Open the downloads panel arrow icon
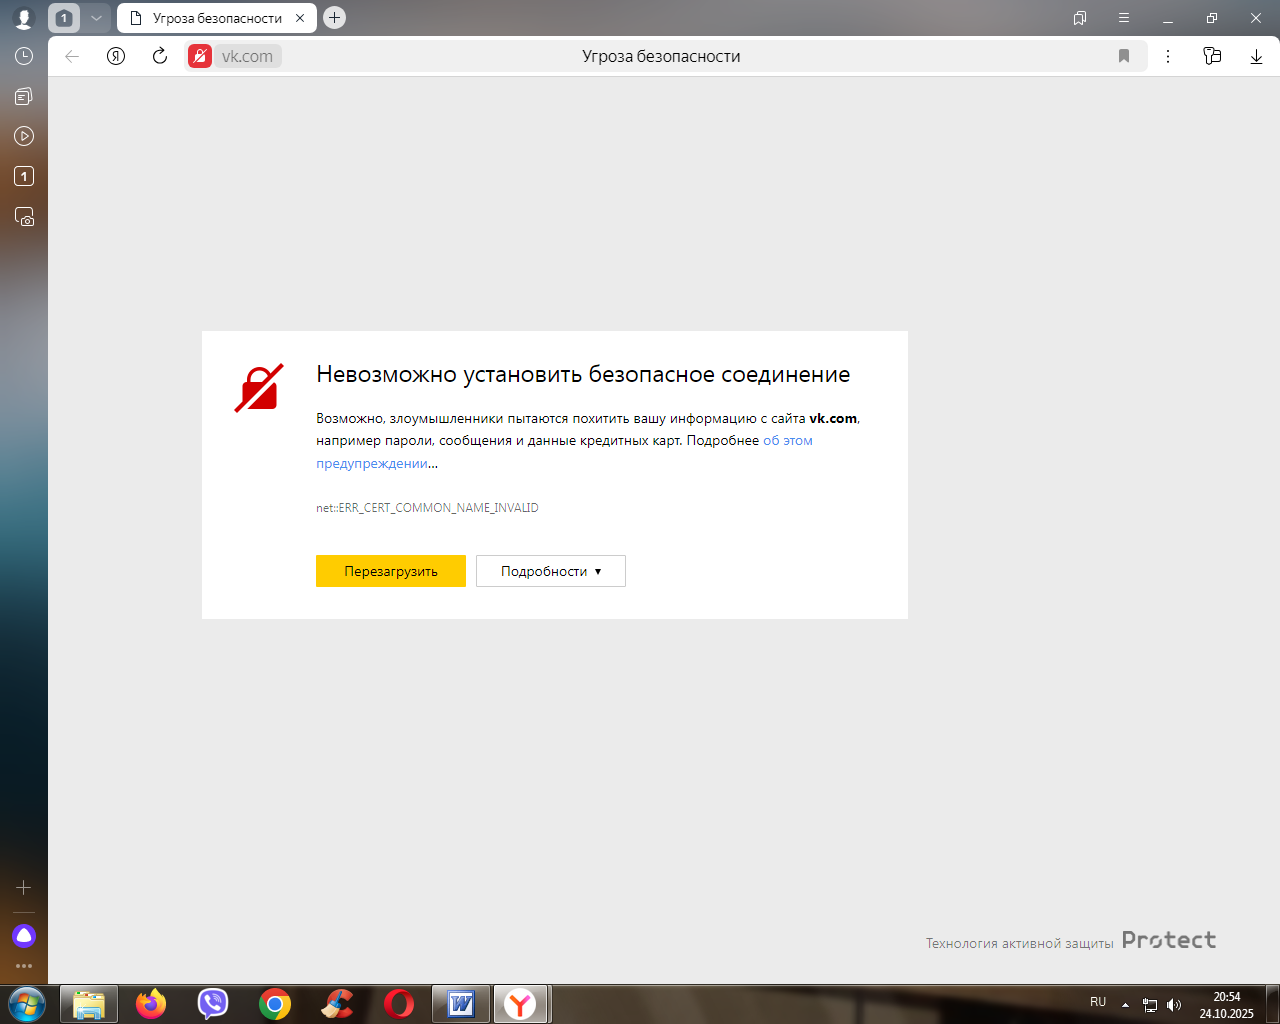The width and height of the screenshot is (1280, 1024). tap(1256, 56)
